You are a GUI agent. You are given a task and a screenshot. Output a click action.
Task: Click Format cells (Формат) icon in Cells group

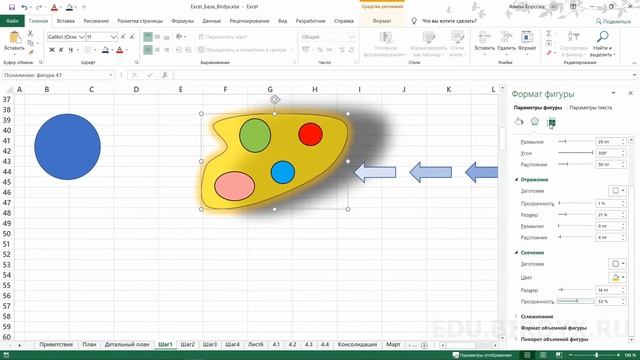pyautogui.click(x=527, y=38)
